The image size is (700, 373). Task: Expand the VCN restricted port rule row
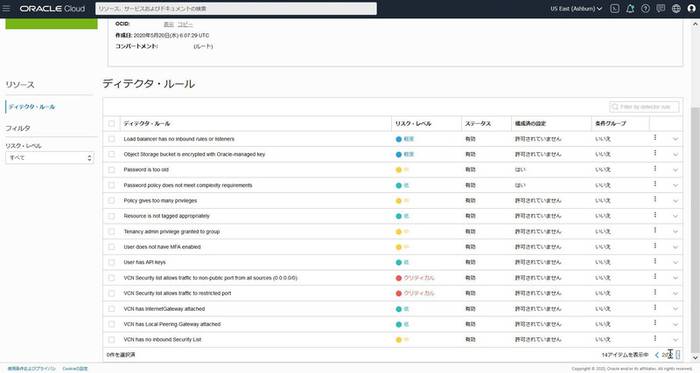click(675, 294)
